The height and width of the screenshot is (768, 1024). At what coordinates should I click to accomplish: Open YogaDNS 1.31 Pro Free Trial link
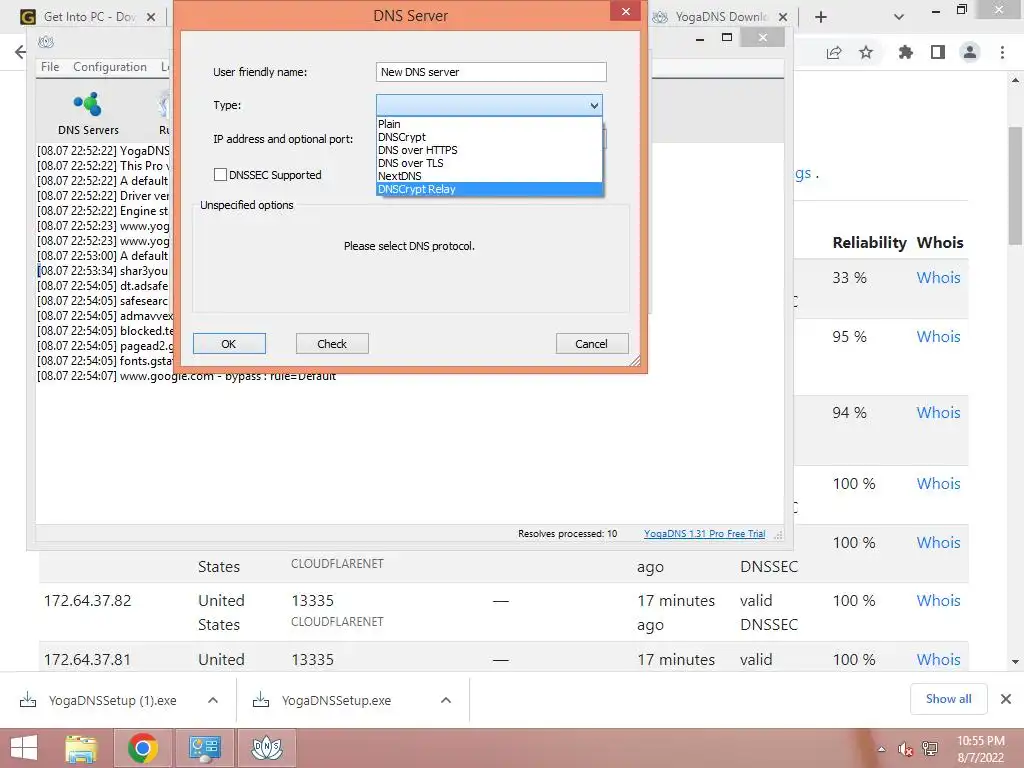[x=704, y=534]
